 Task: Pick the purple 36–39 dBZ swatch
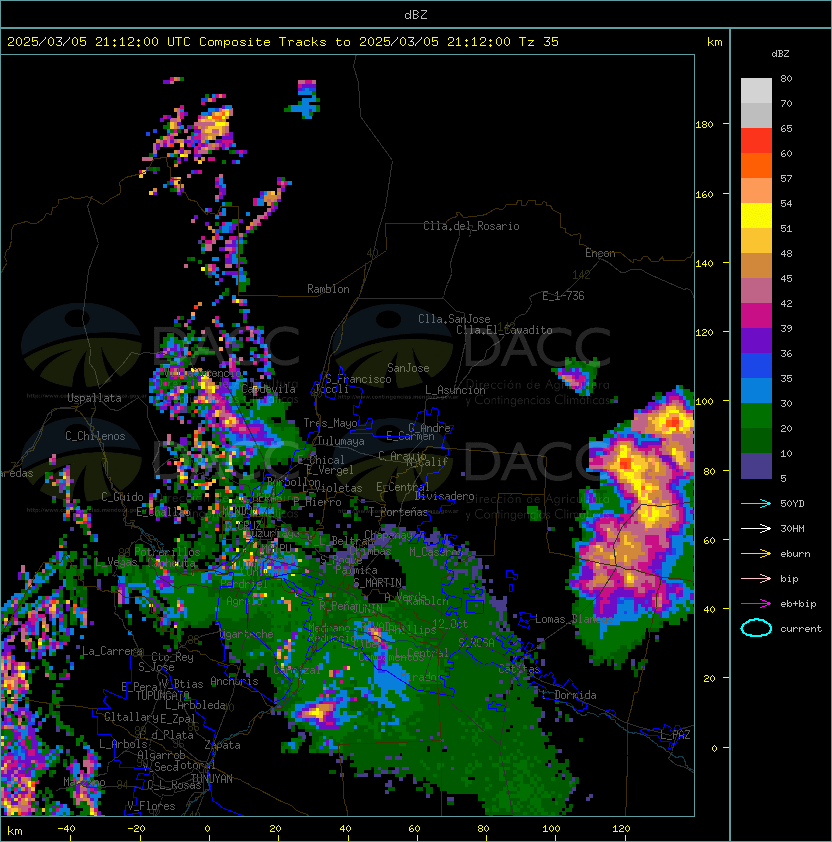(x=756, y=340)
